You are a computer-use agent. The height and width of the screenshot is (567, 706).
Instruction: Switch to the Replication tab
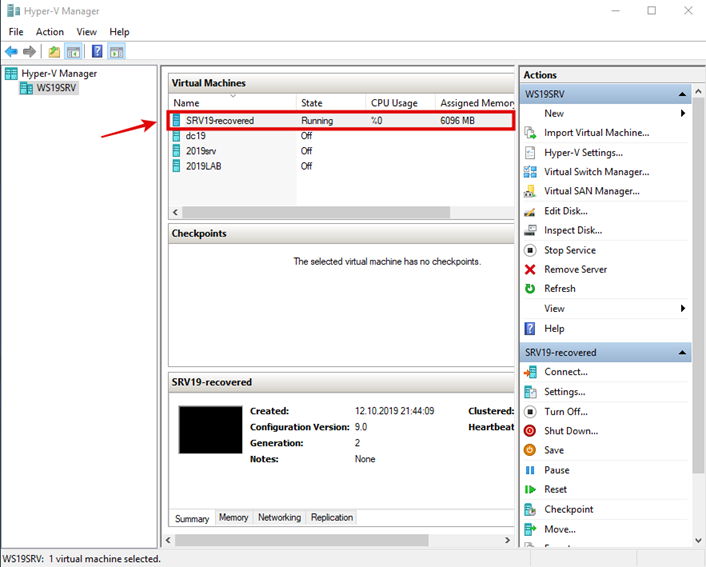tap(332, 517)
